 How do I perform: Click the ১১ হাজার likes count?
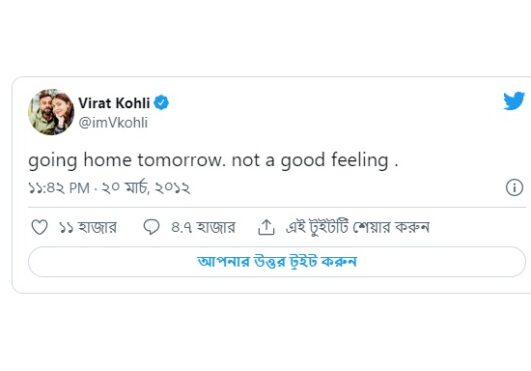click(88, 227)
